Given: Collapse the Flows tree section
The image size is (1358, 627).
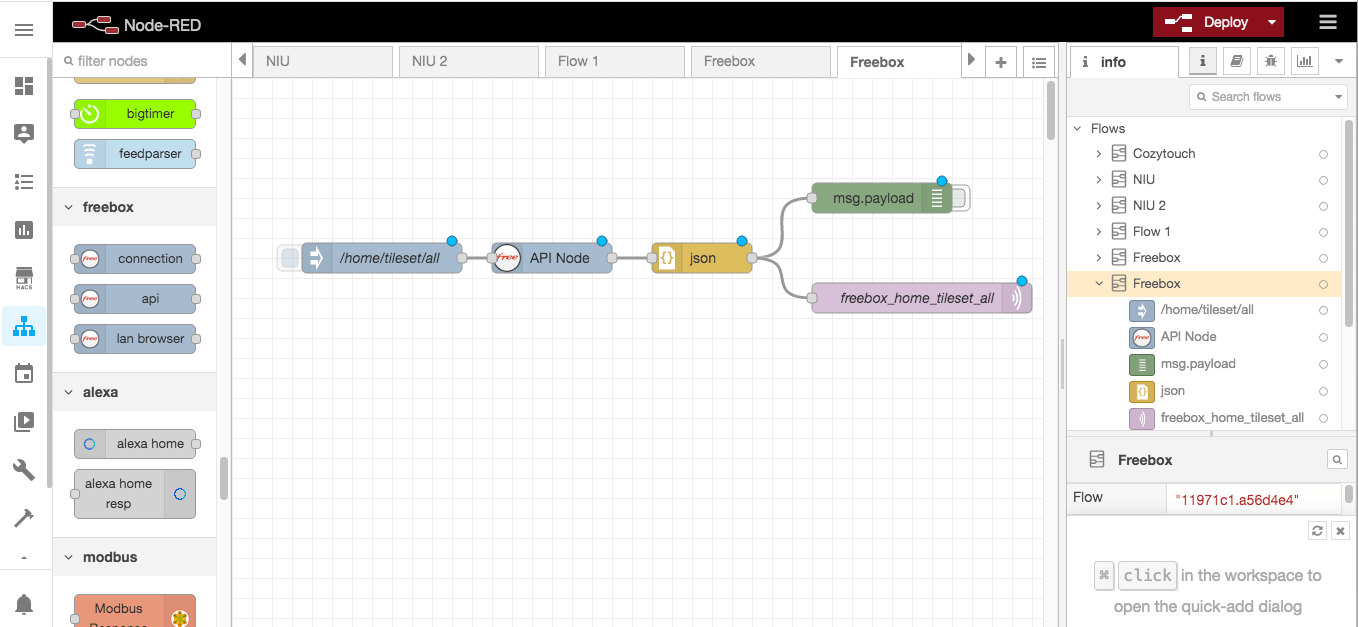Looking at the screenshot, I should tap(1078, 128).
